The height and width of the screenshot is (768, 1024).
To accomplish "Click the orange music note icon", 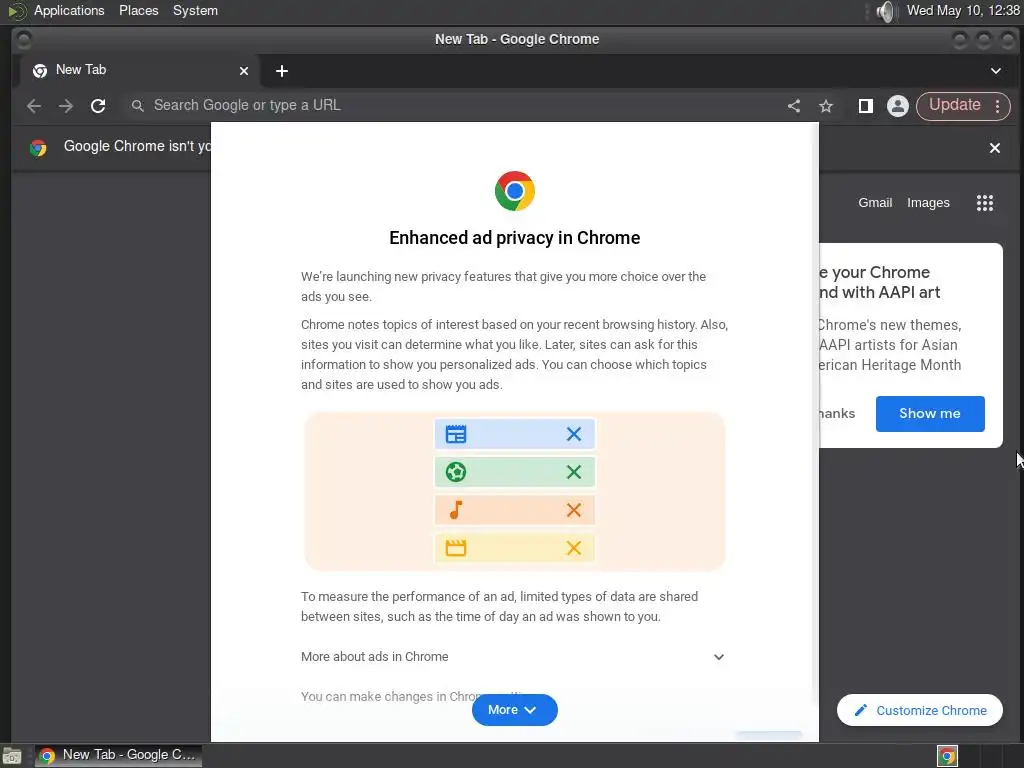I will [456, 510].
